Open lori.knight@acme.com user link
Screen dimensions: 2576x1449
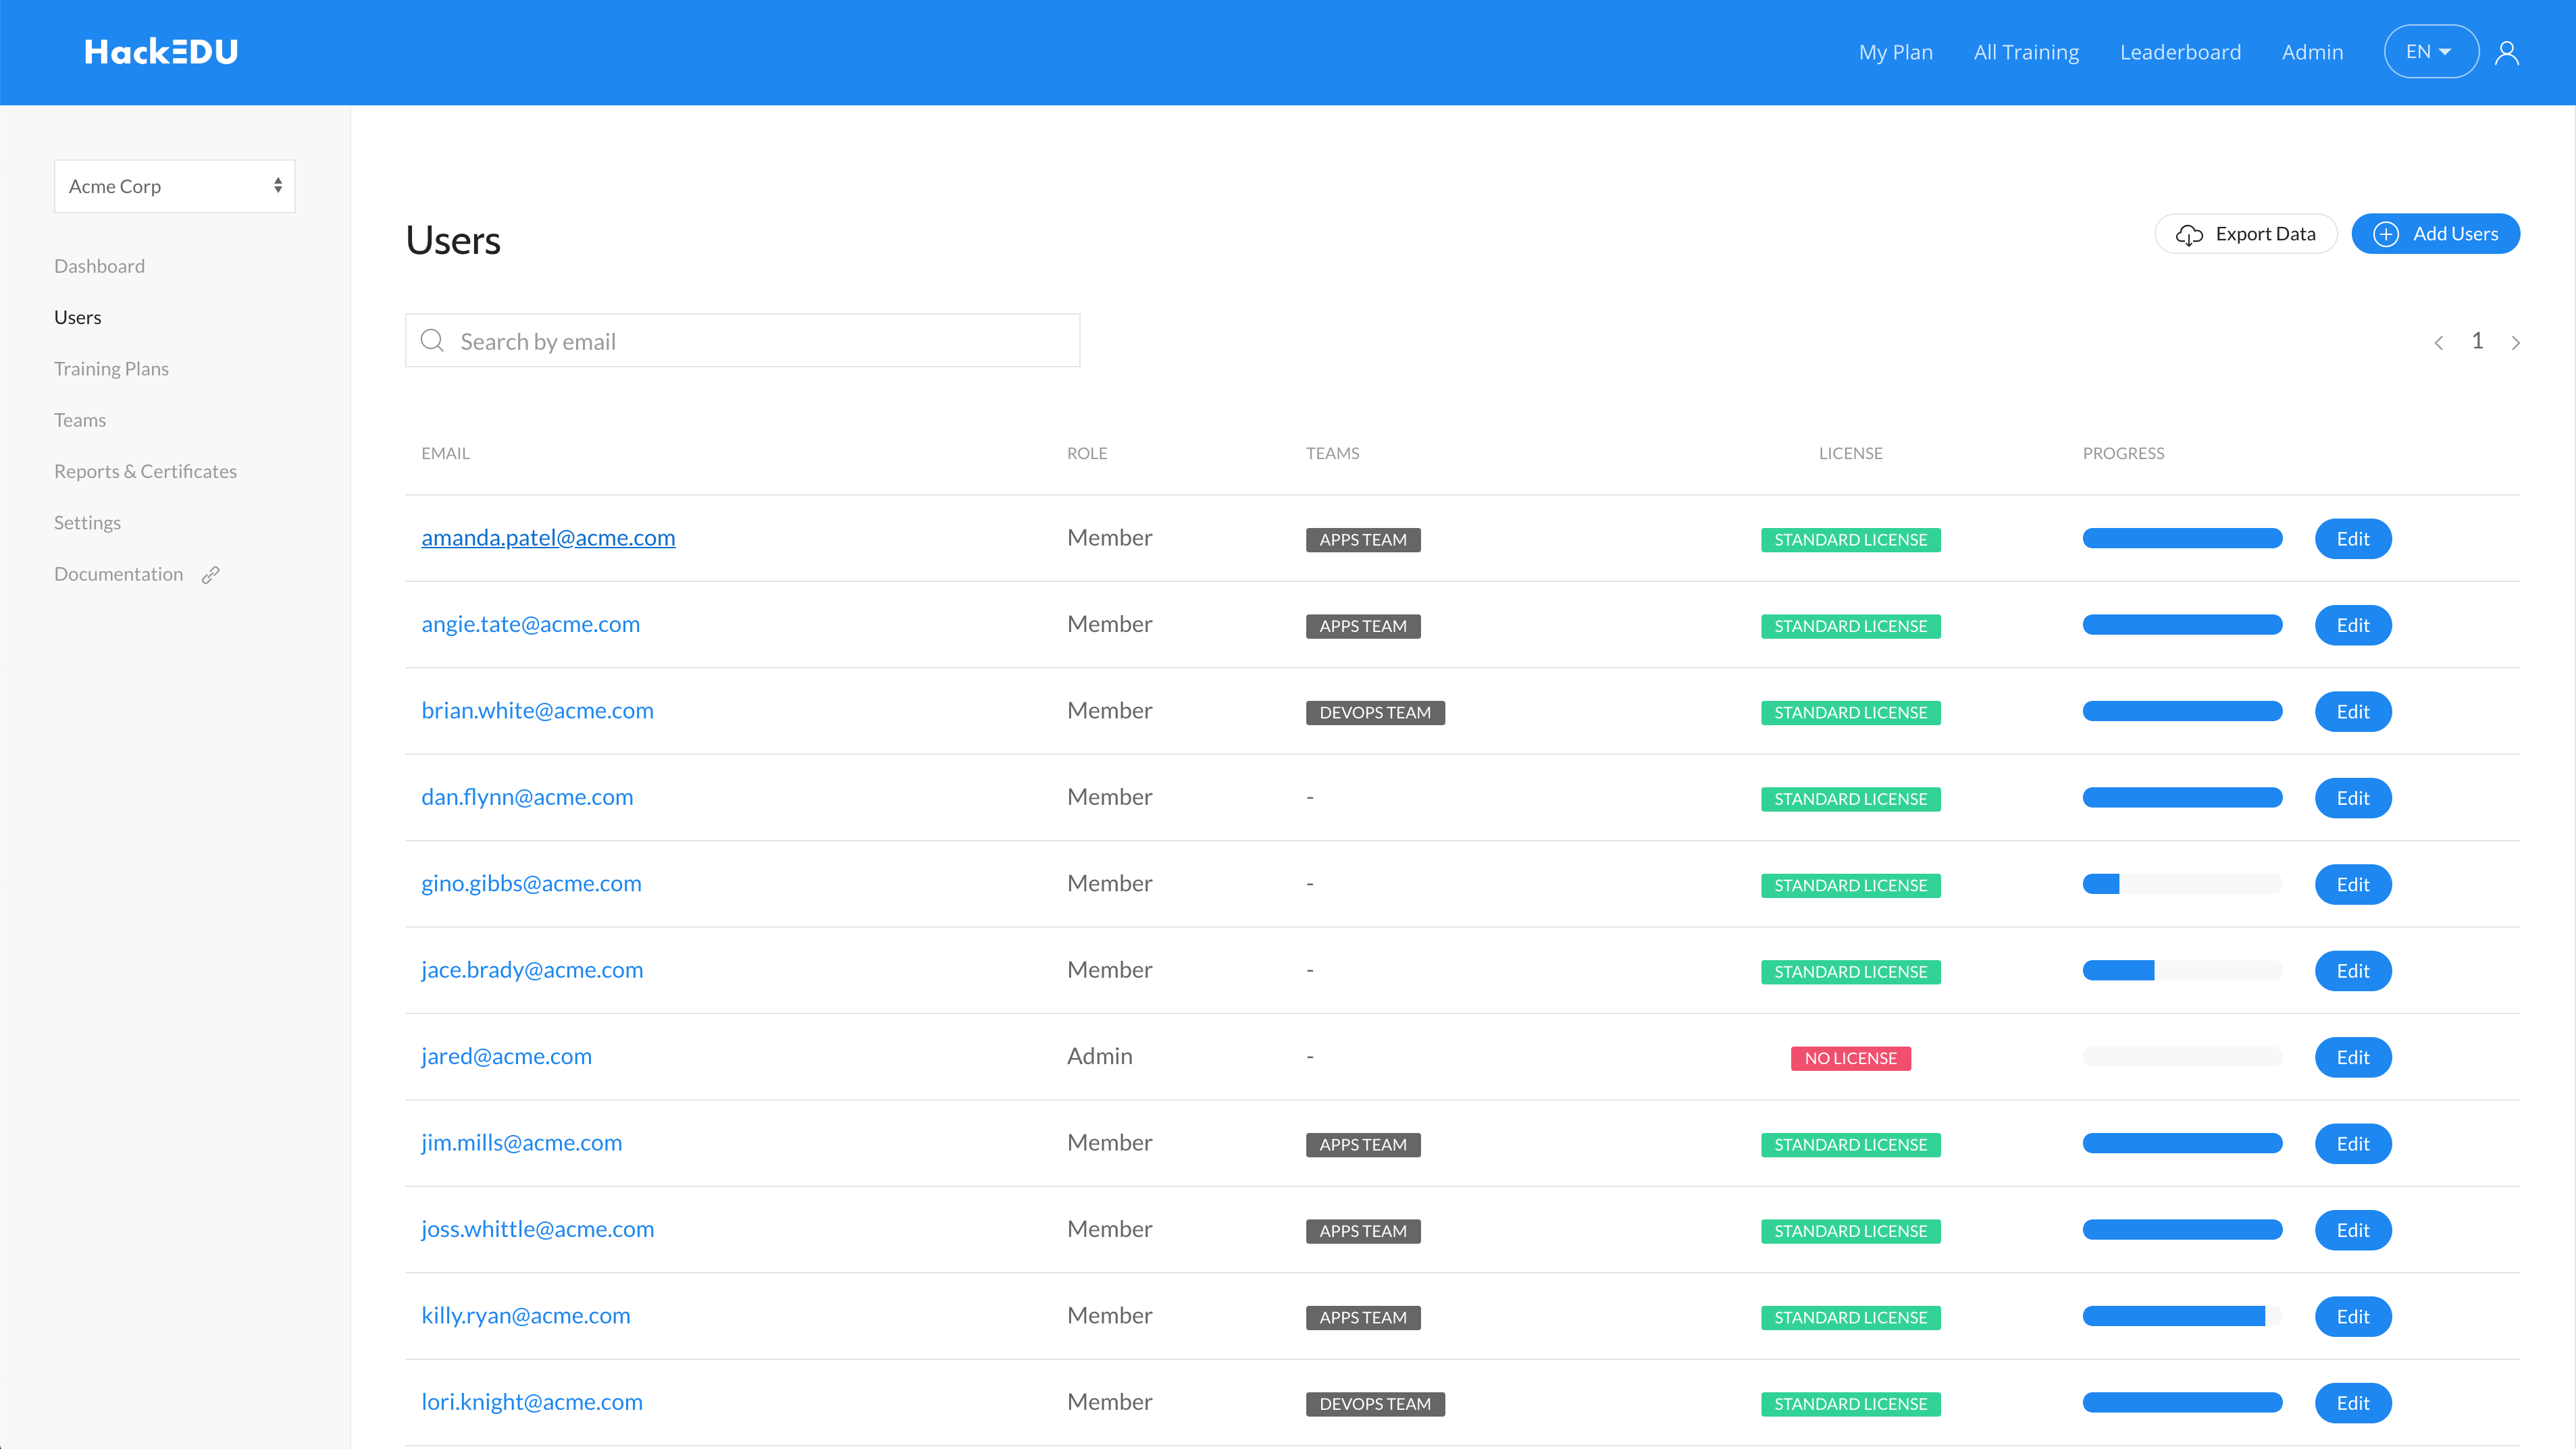[532, 1402]
